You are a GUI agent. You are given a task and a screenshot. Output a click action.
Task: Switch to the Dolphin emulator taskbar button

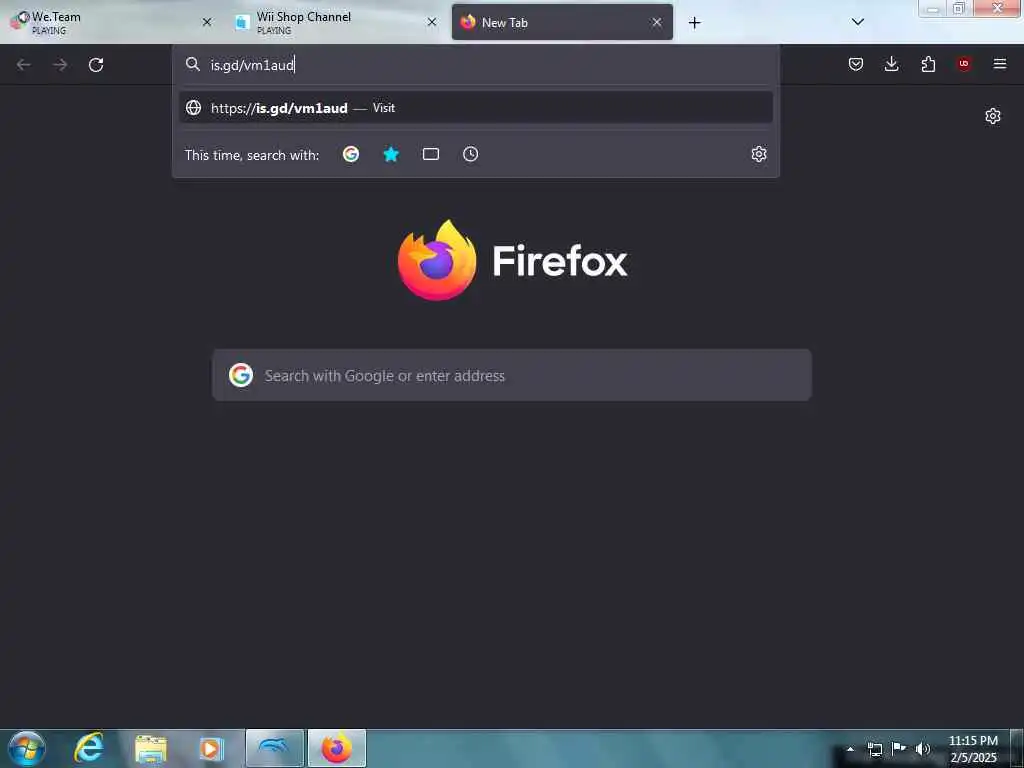point(275,748)
